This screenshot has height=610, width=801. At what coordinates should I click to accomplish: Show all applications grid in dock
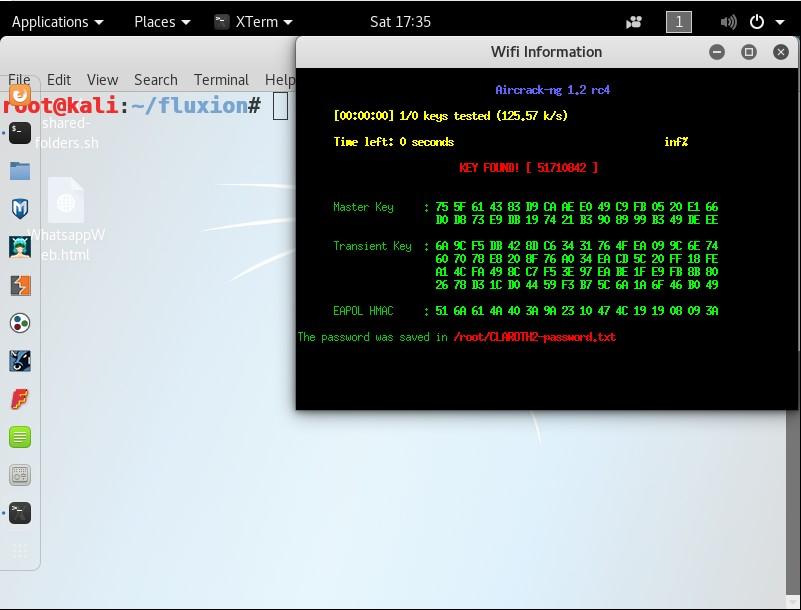click(20, 551)
